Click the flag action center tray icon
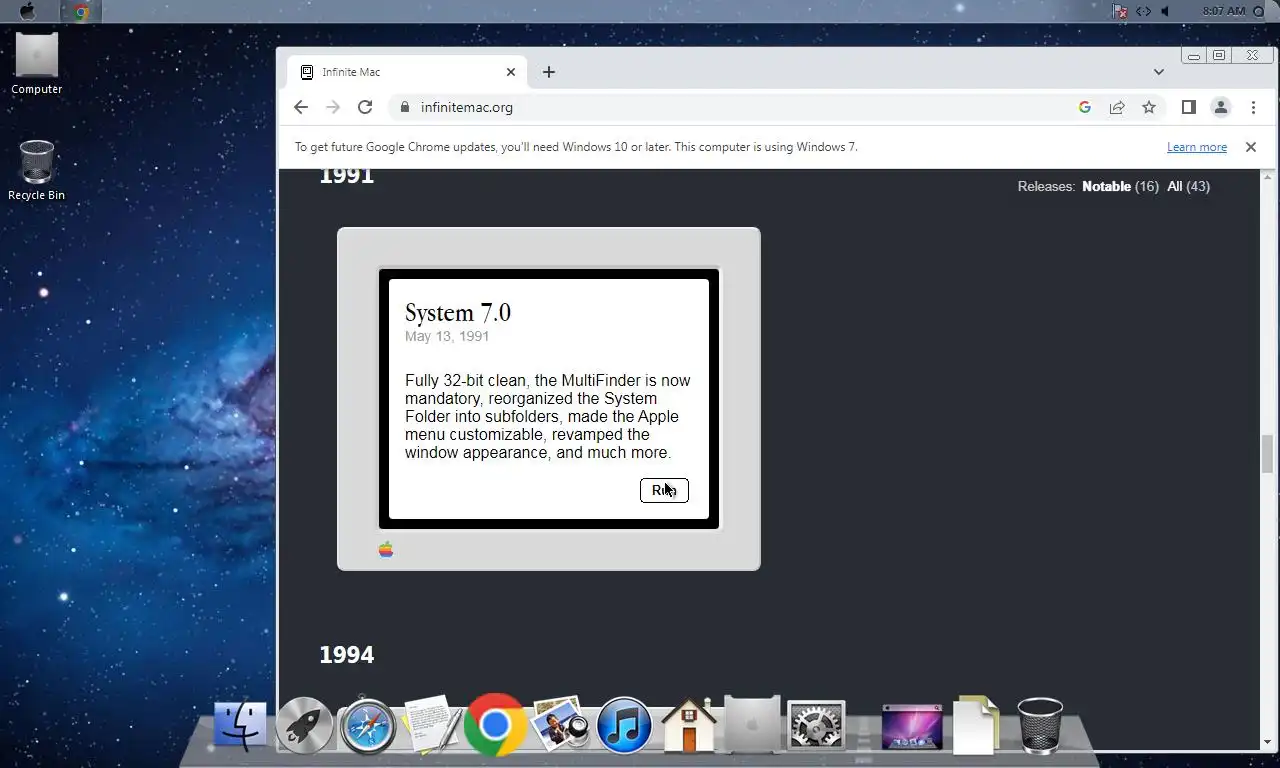Viewport: 1280px width, 768px height. [1121, 11]
